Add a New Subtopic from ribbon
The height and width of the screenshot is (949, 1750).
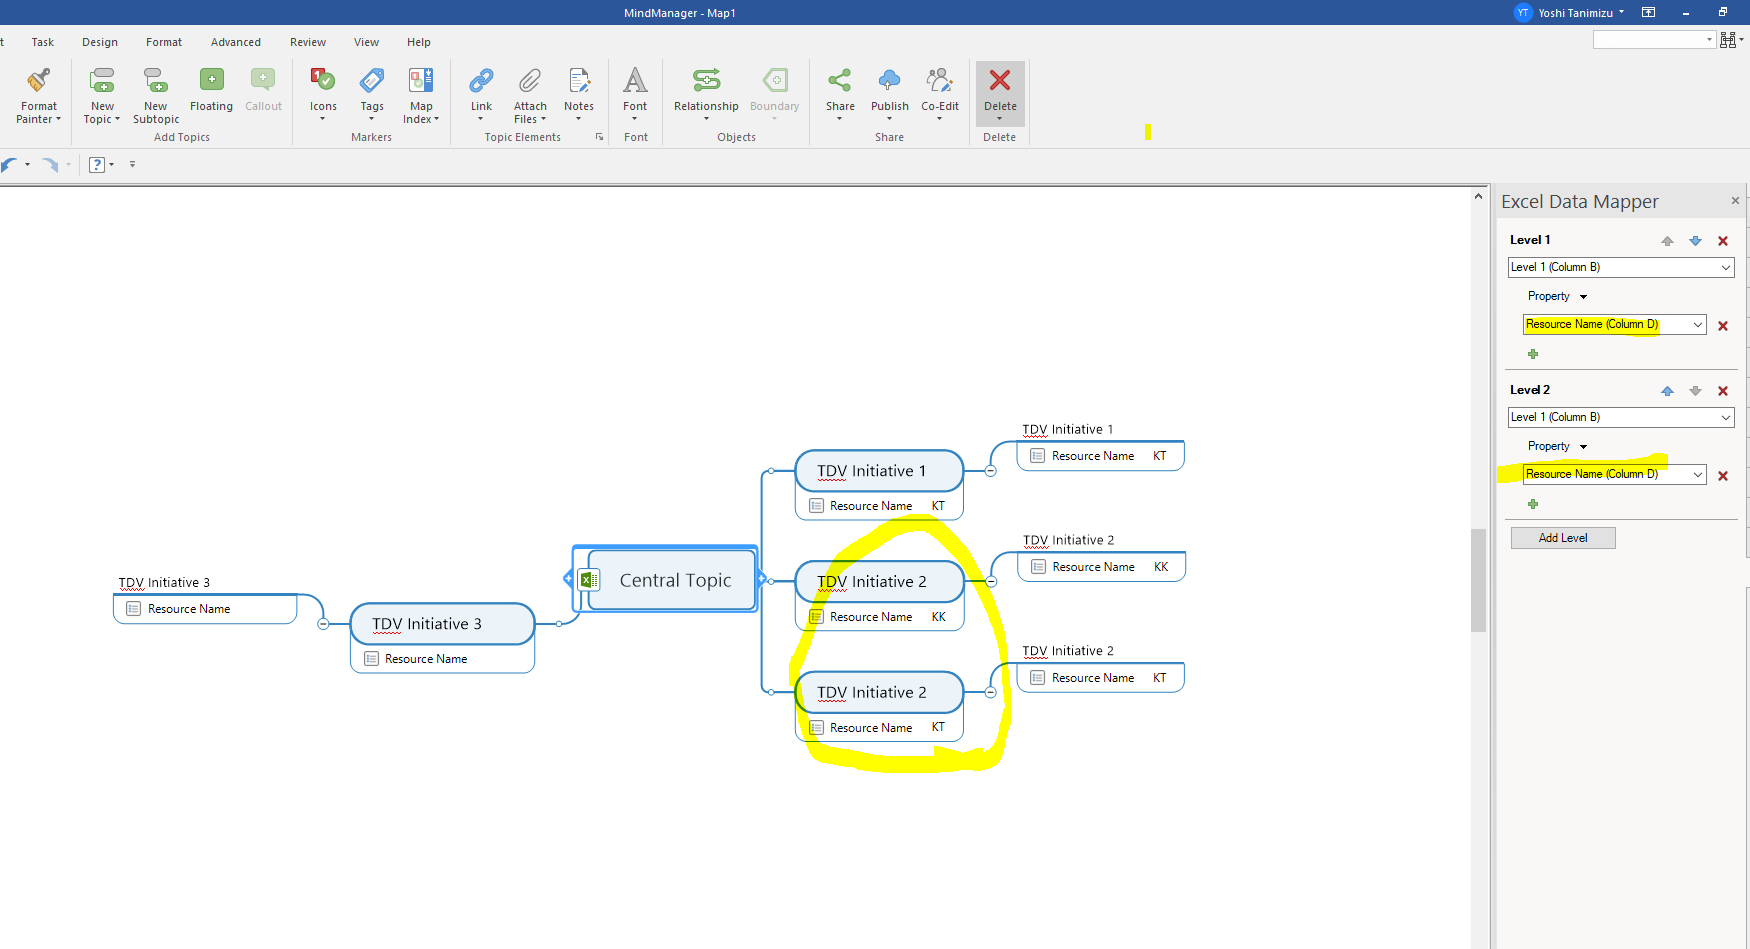coord(156,81)
